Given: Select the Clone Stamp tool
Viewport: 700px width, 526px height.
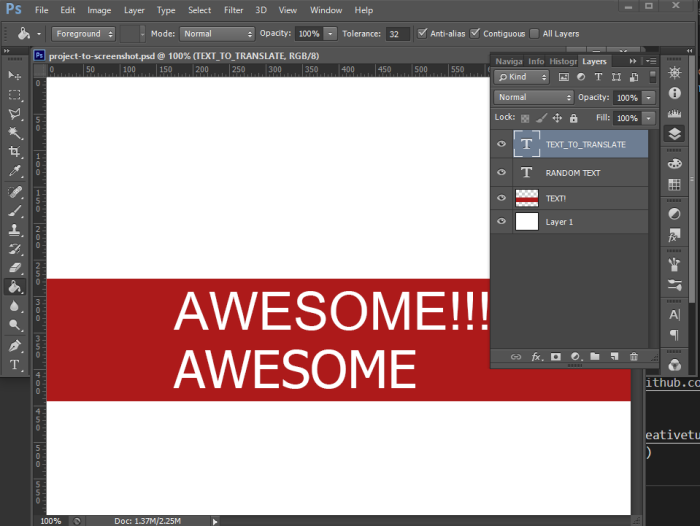Looking at the screenshot, I should (x=14, y=230).
